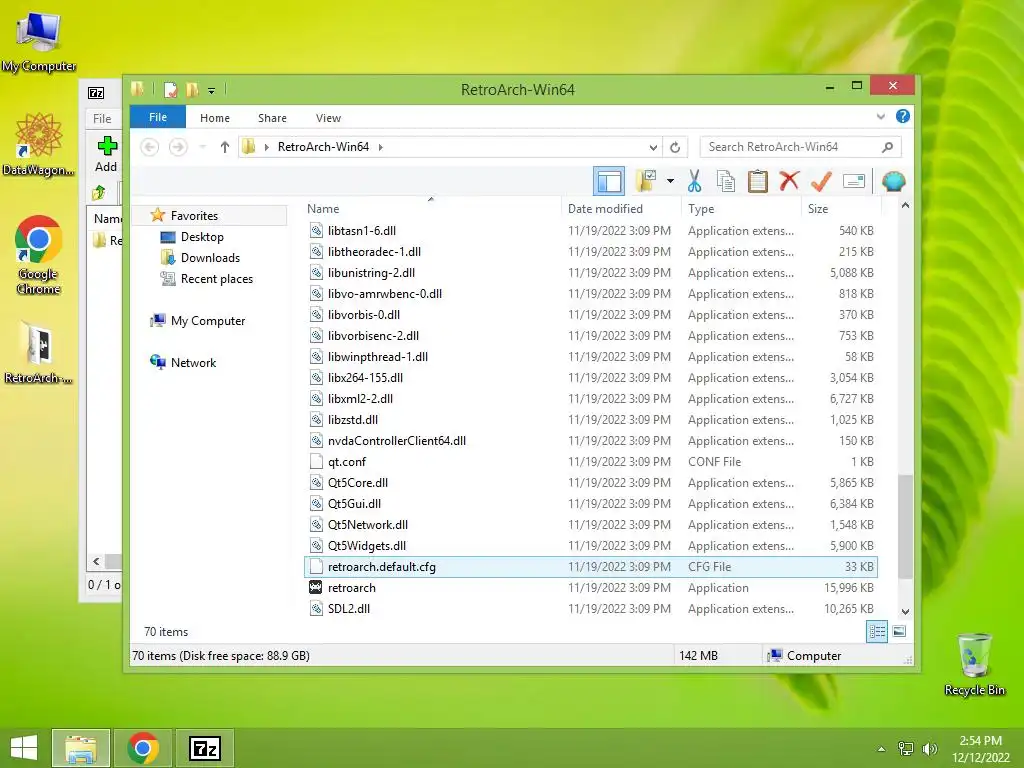Click the Add button in 7-Zip window
The width and height of the screenshot is (1024, 768).
point(106,155)
